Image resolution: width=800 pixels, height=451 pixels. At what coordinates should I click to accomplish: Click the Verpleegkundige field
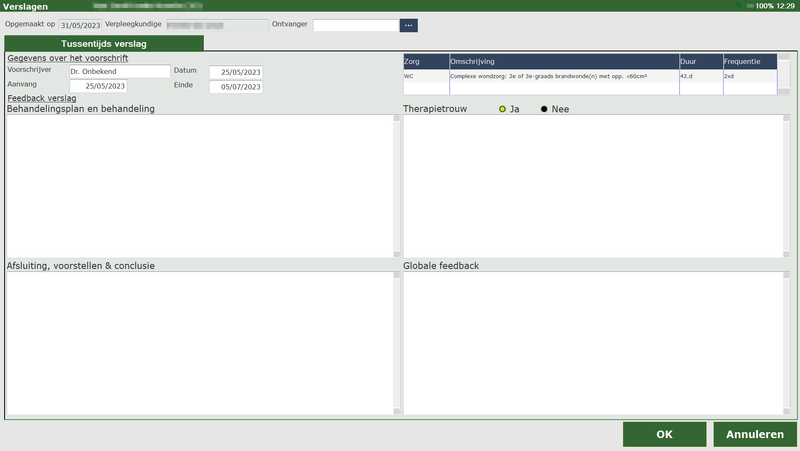point(217,25)
